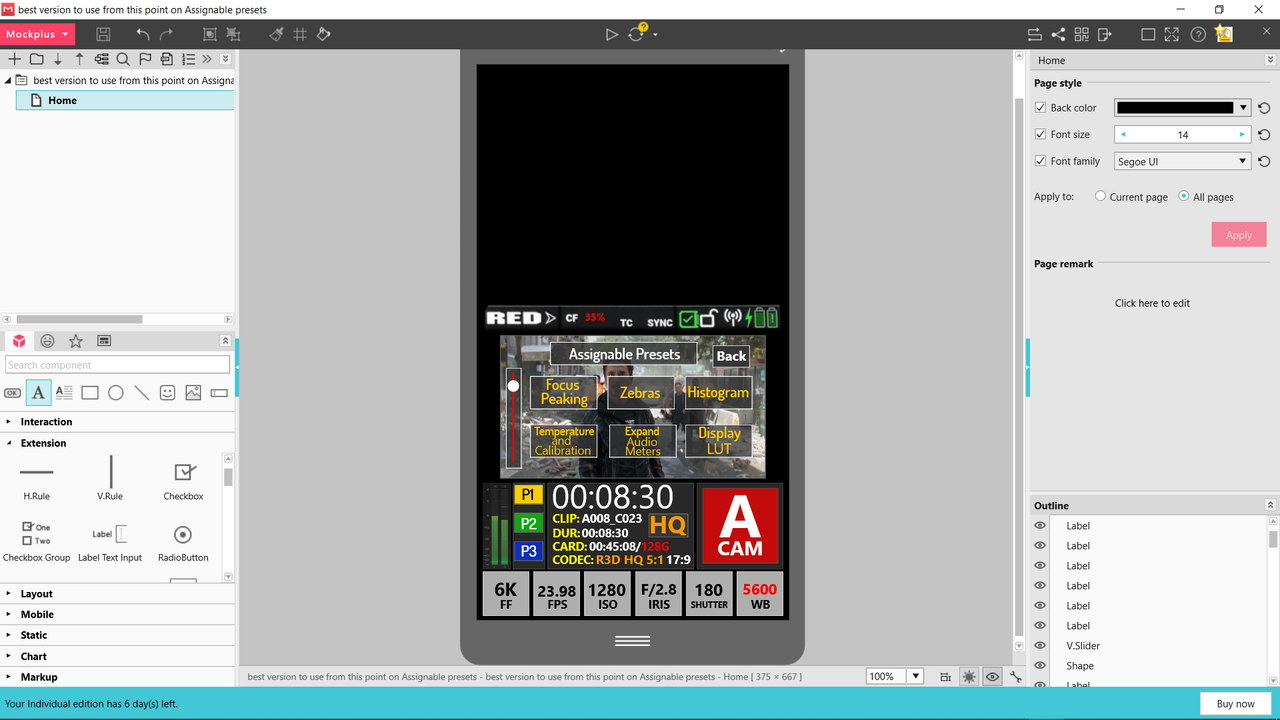Choose the image component icon
This screenshot has height=720, width=1280.
(x=193, y=393)
